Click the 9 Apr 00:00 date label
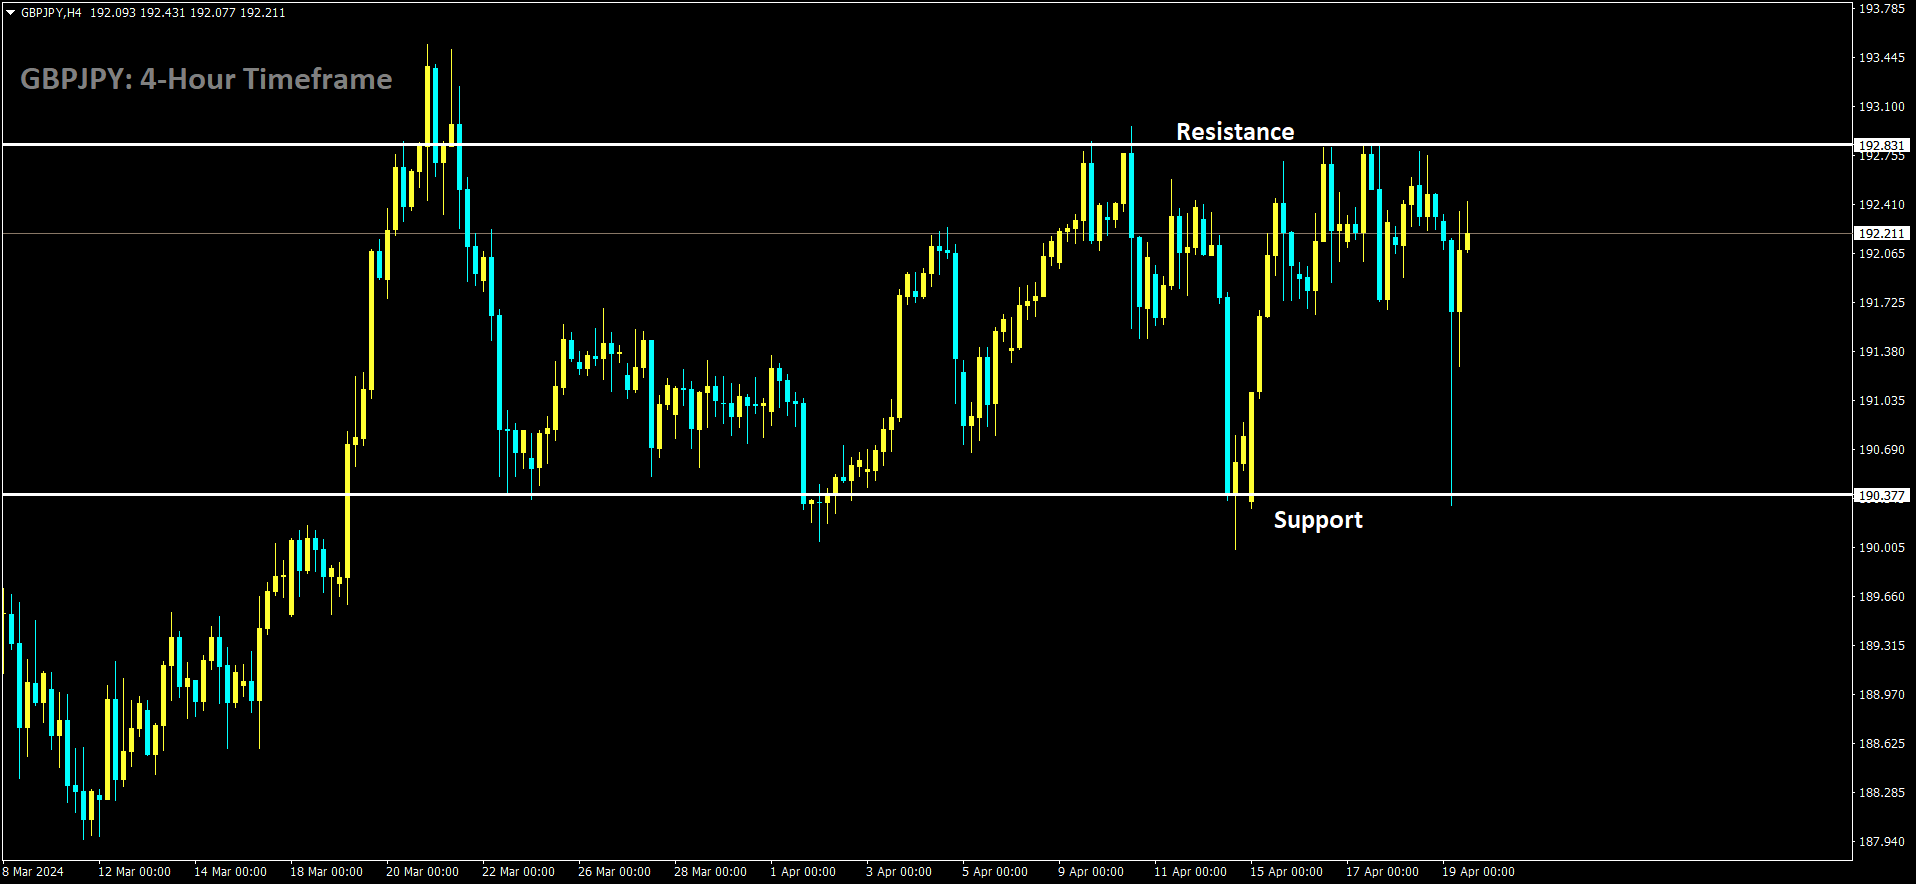Viewport: 1916px width, 884px height. click(x=1091, y=872)
